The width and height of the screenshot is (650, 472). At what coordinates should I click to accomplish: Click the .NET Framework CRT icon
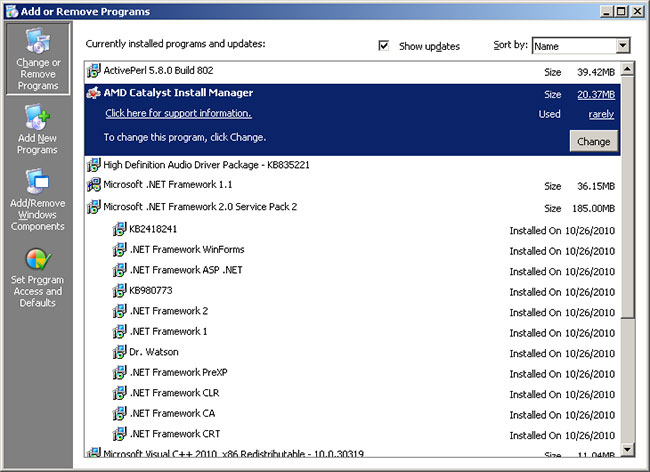point(119,434)
